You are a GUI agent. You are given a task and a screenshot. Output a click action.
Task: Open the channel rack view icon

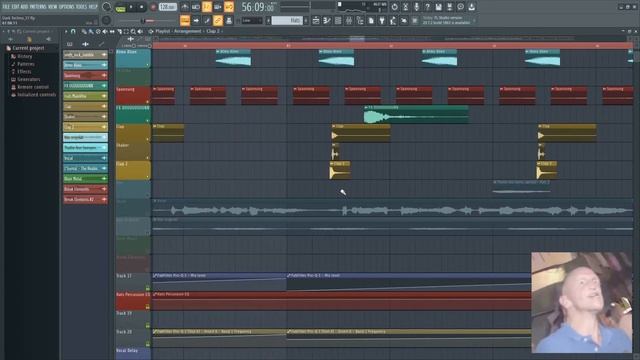(x=338, y=20)
